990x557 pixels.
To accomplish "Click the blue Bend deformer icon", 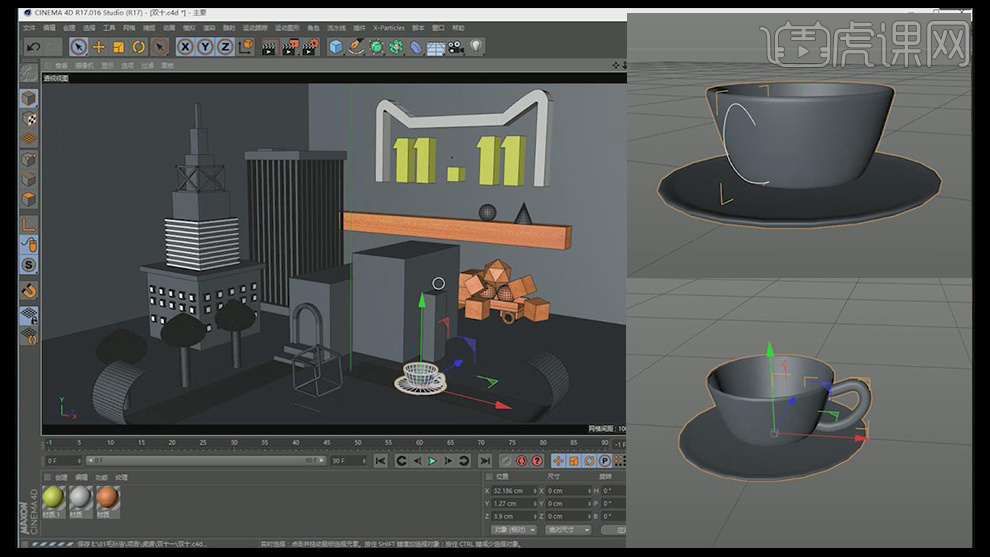I will point(416,47).
